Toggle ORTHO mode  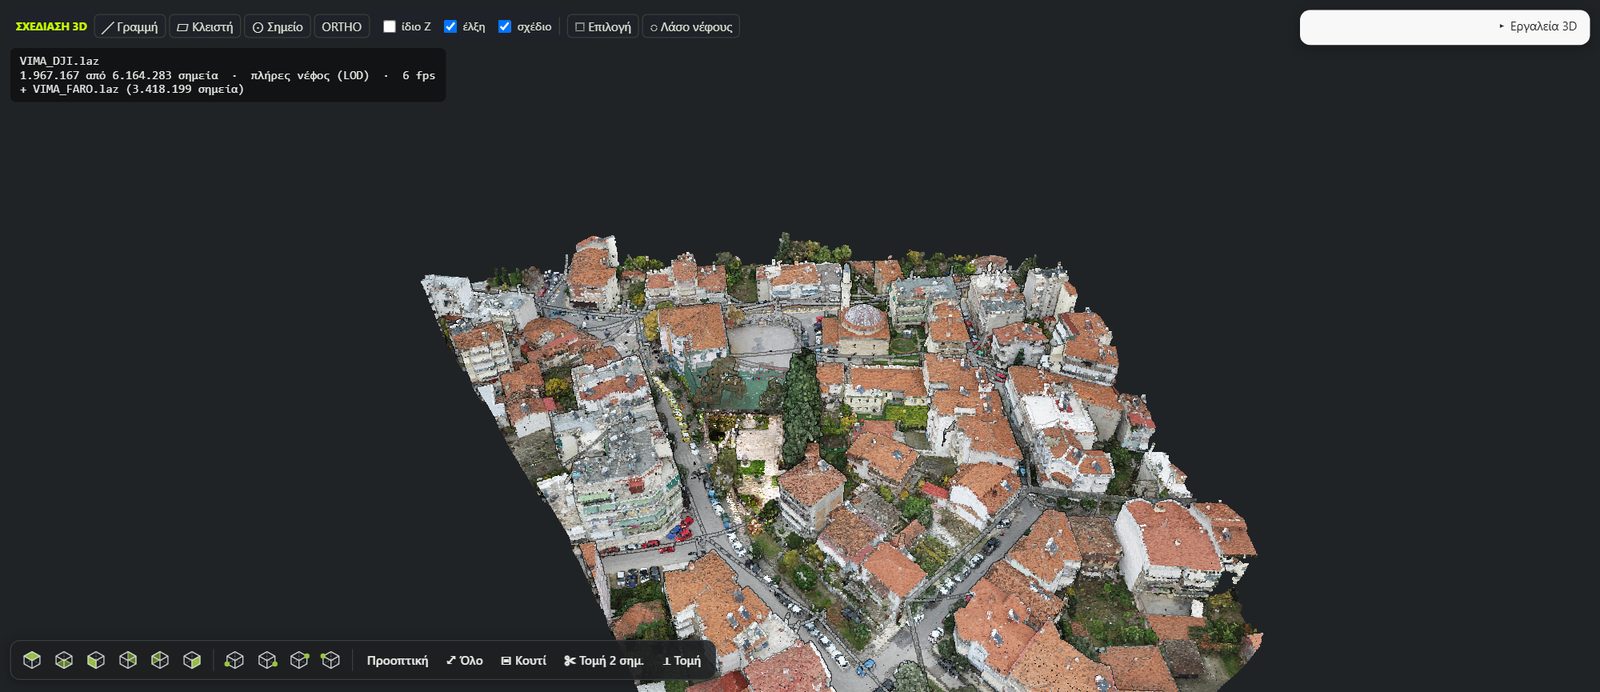click(x=342, y=27)
